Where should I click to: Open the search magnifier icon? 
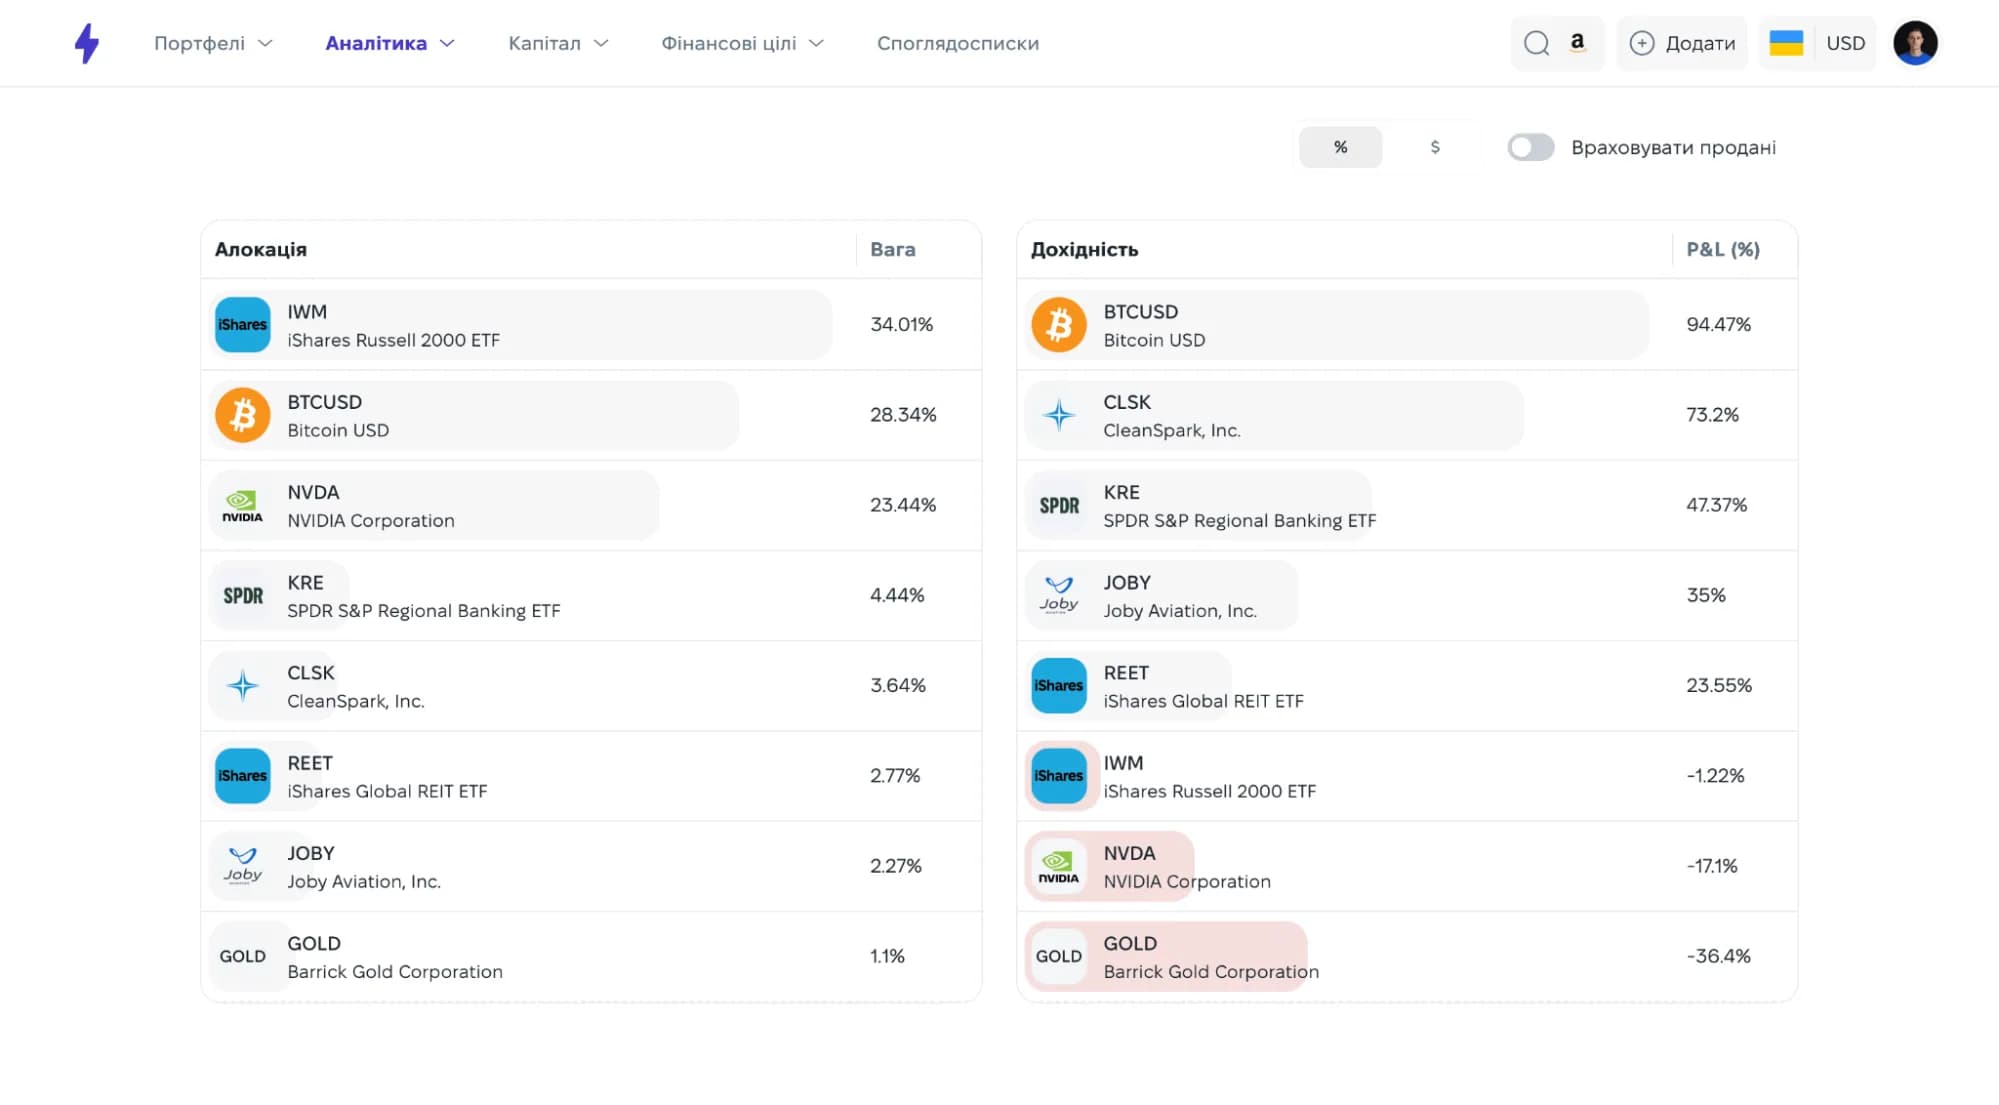point(1536,43)
